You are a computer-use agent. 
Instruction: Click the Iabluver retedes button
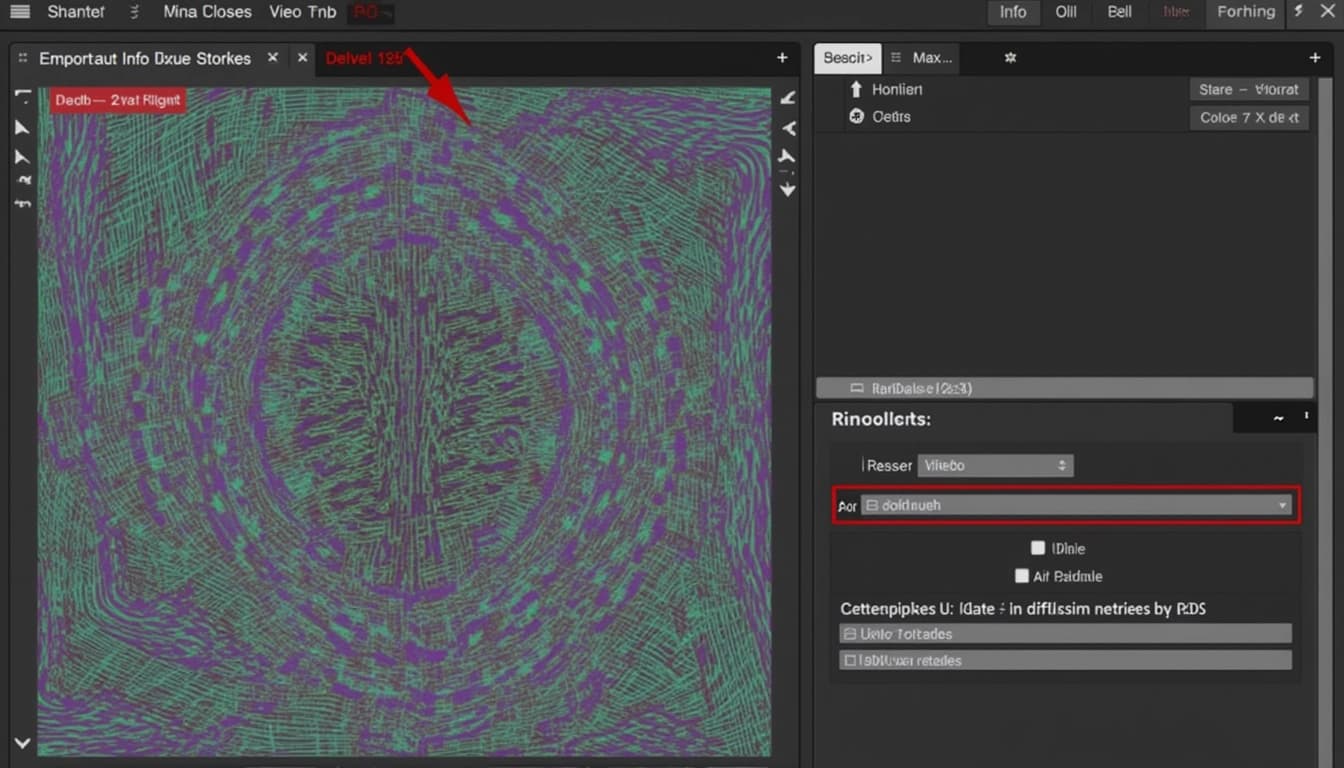1064,660
